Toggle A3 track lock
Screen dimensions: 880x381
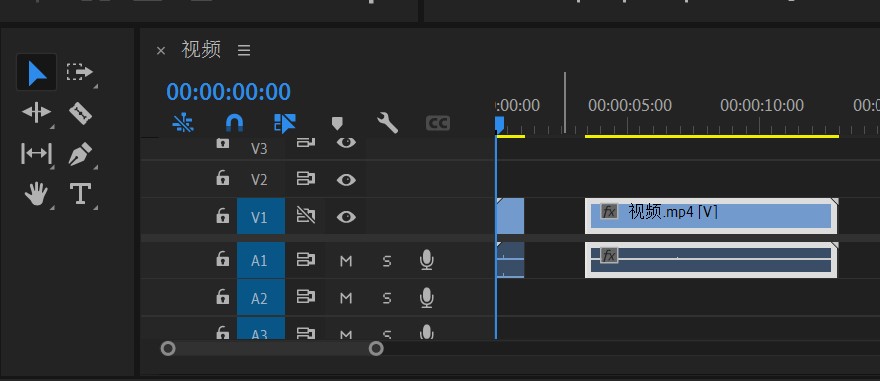tap(223, 332)
